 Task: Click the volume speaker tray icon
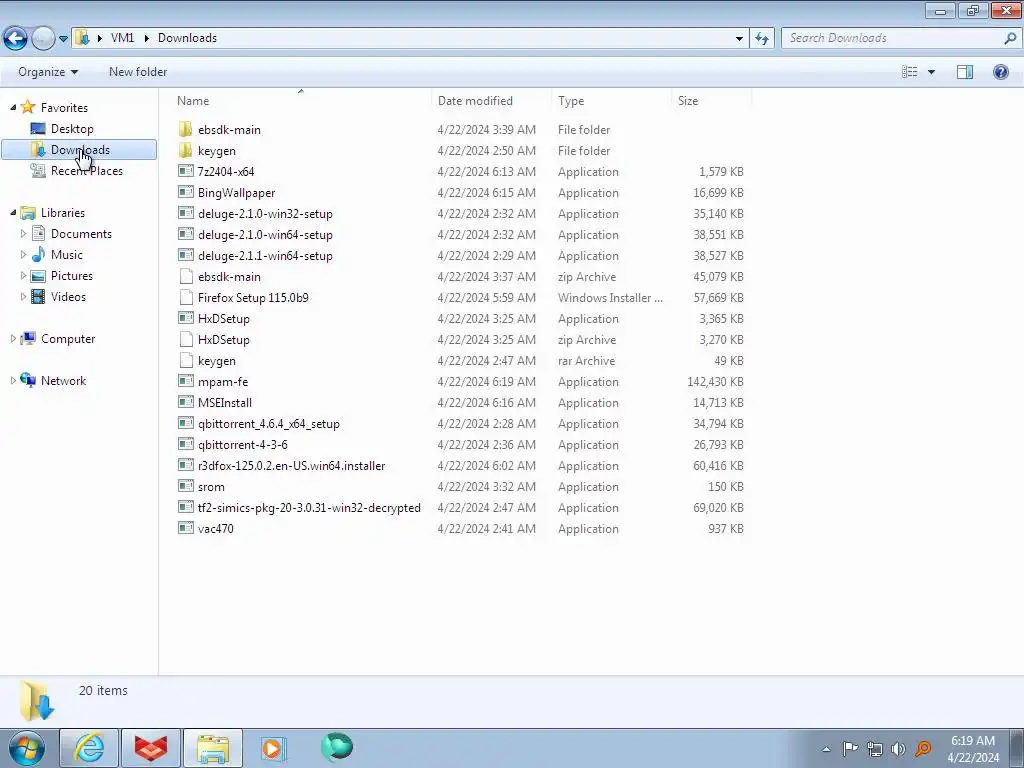click(899, 749)
